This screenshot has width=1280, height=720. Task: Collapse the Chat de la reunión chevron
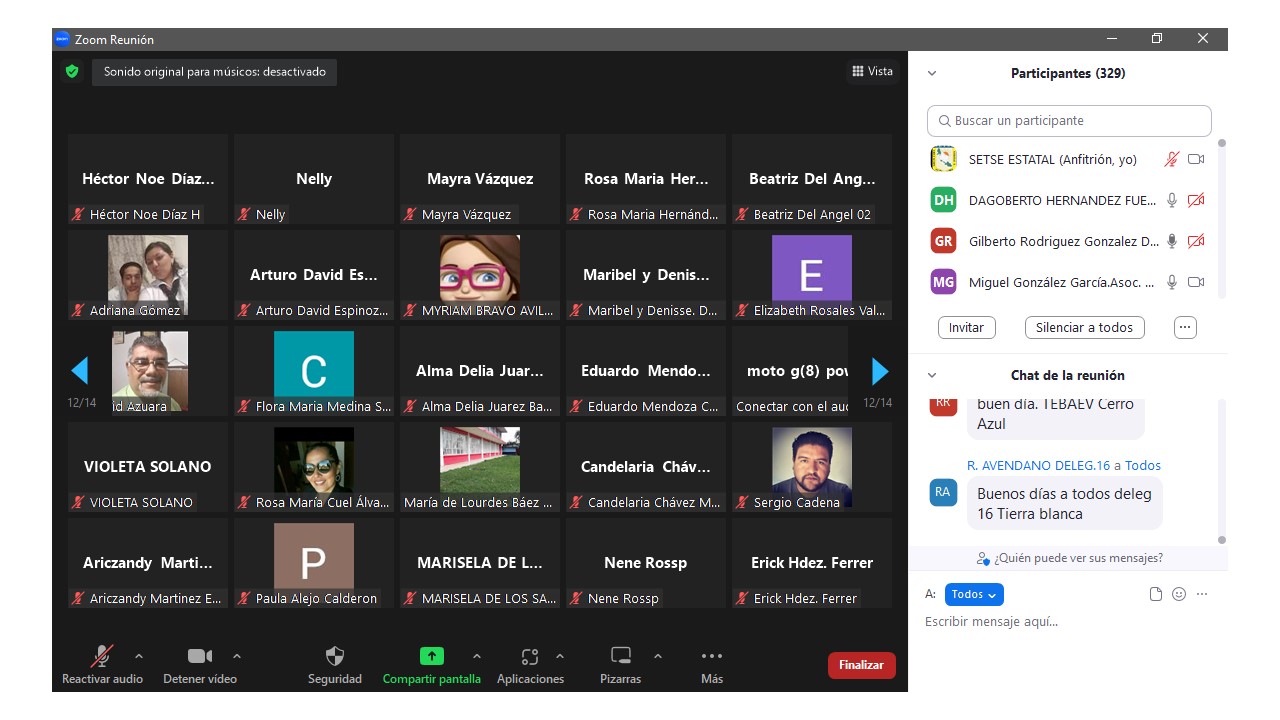click(x=932, y=375)
